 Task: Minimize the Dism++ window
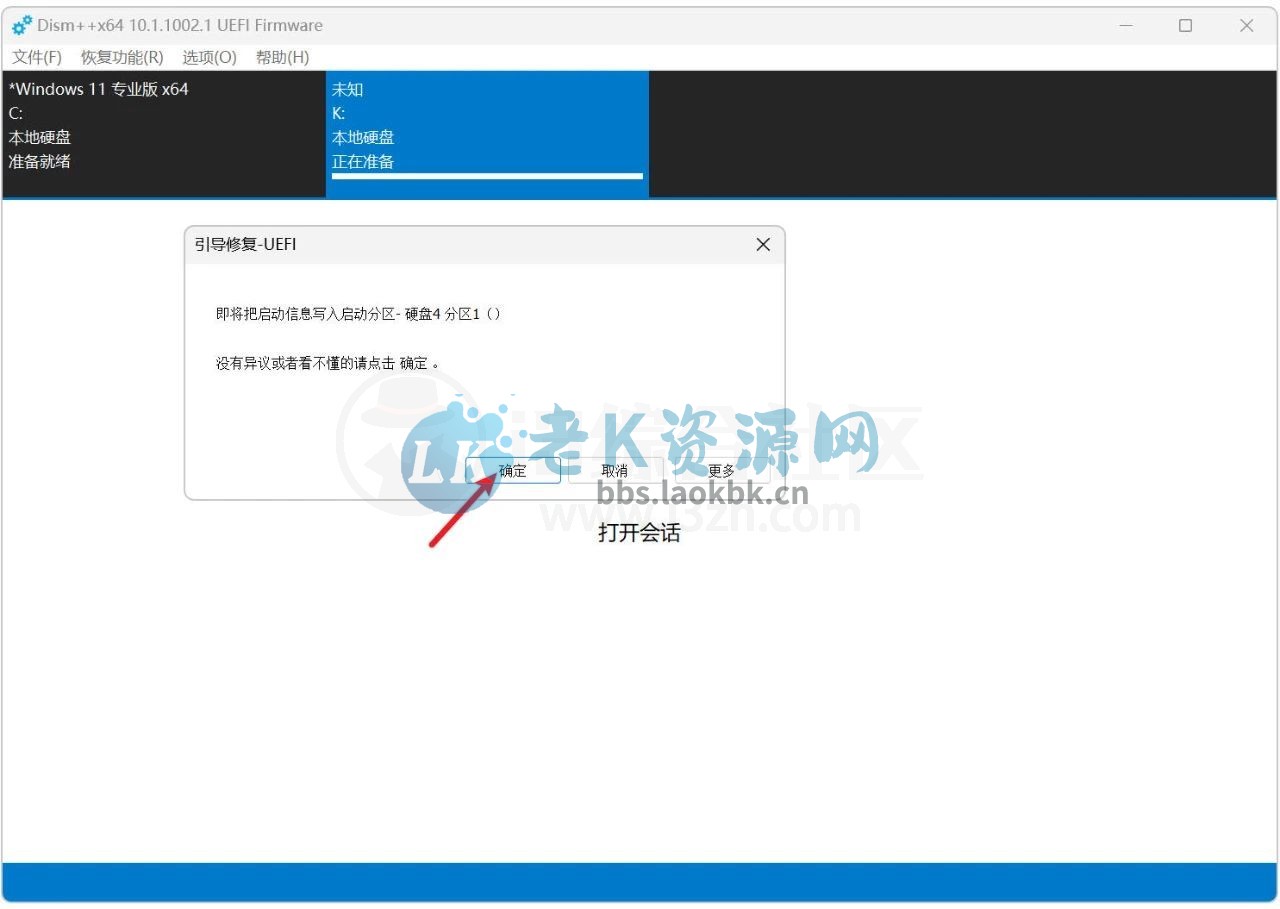tap(1126, 26)
